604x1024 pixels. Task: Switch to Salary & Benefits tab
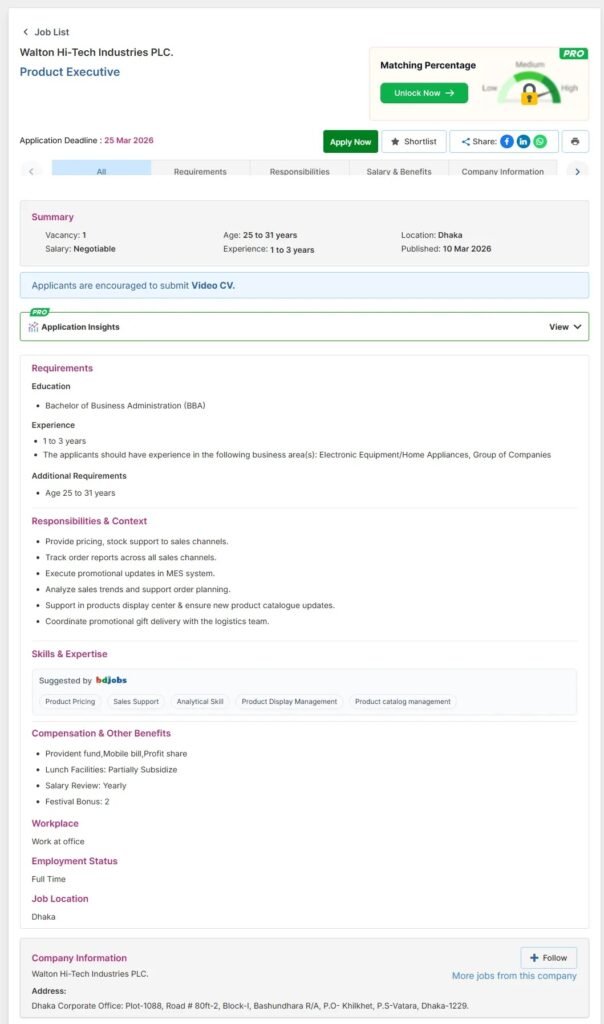tap(399, 171)
